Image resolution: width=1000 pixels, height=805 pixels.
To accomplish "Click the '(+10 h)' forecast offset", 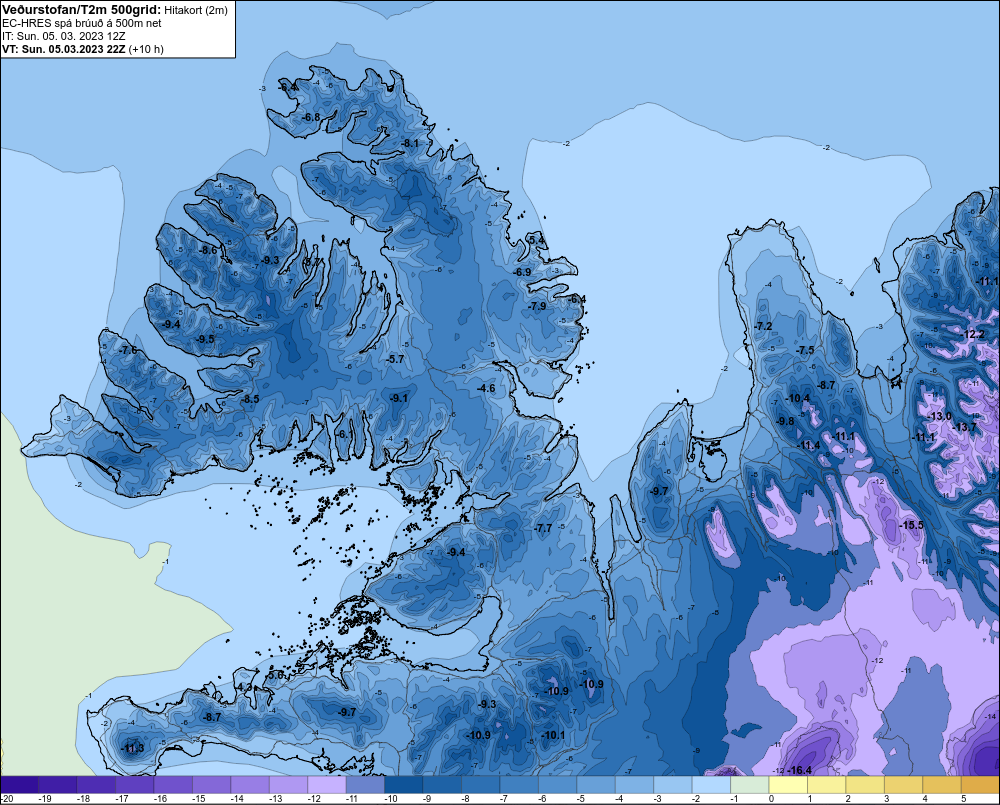I will click(x=146, y=49).
